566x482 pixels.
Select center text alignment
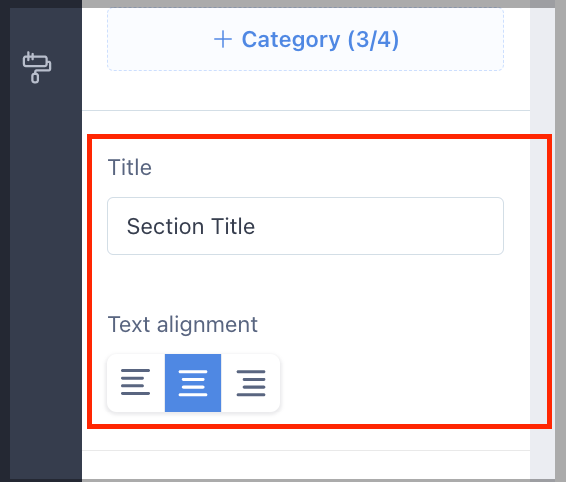point(193,382)
